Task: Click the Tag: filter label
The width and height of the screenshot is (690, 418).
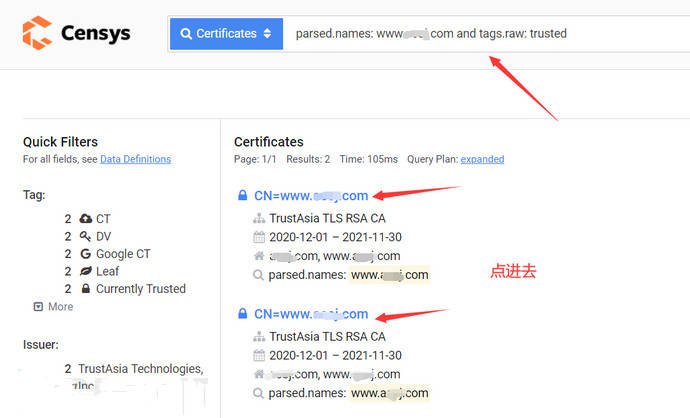Action: (x=34, y=194)
